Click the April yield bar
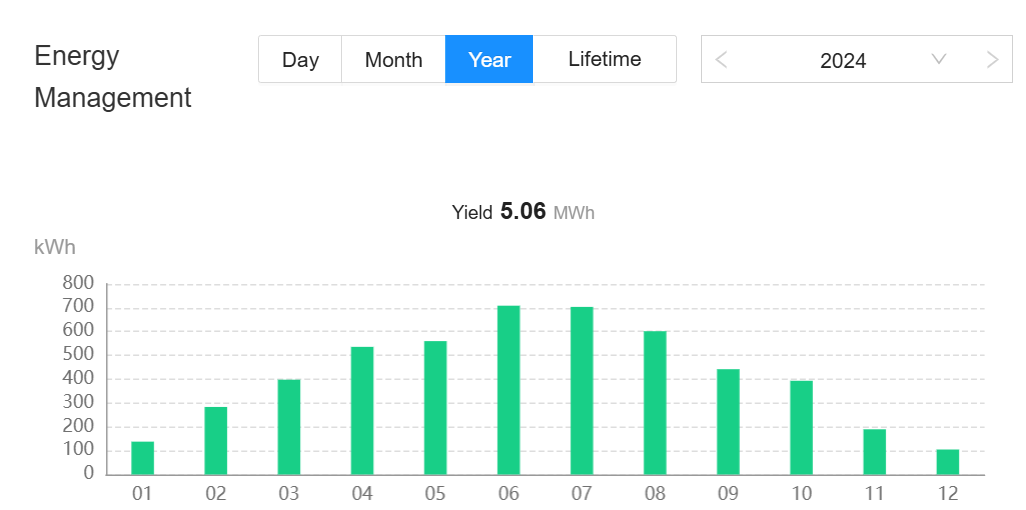This screenshot has width=1026, height=510. click(x=362, y=411)
